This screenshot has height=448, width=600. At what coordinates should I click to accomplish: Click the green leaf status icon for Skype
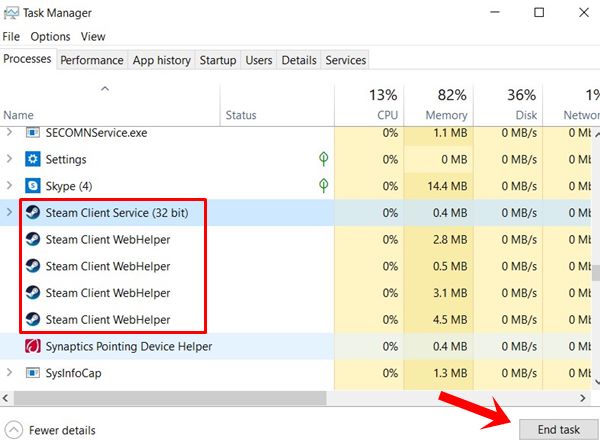(323, 186)
